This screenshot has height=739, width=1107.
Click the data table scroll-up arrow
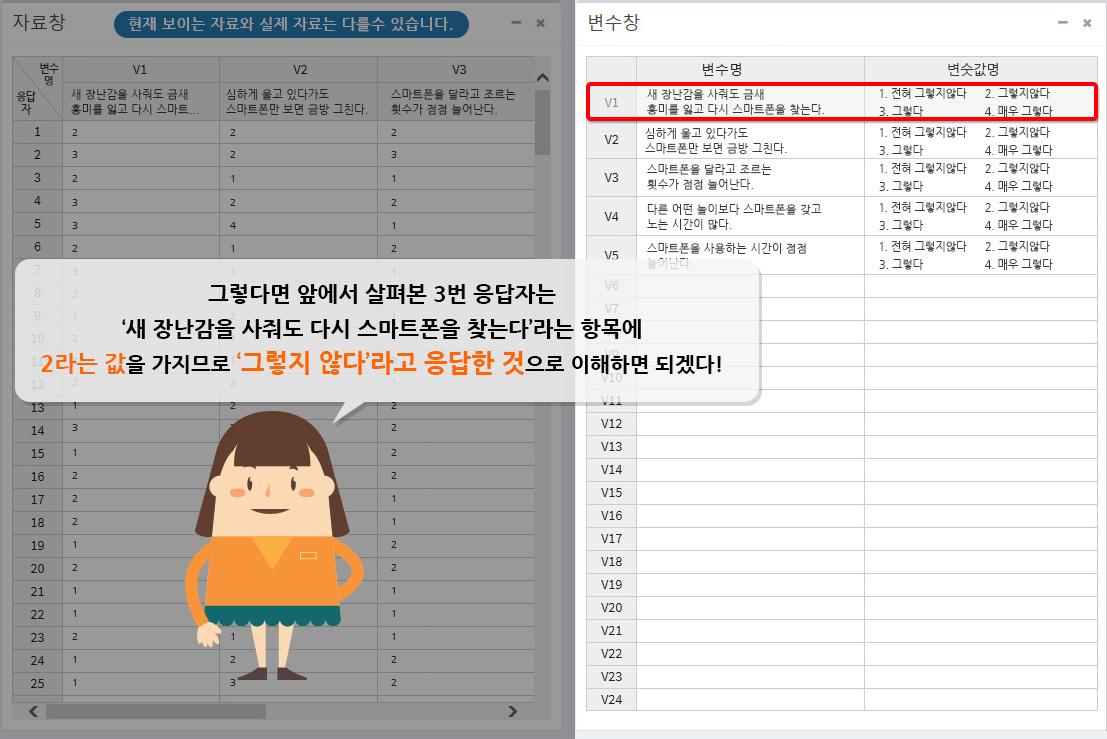(542, 77)
